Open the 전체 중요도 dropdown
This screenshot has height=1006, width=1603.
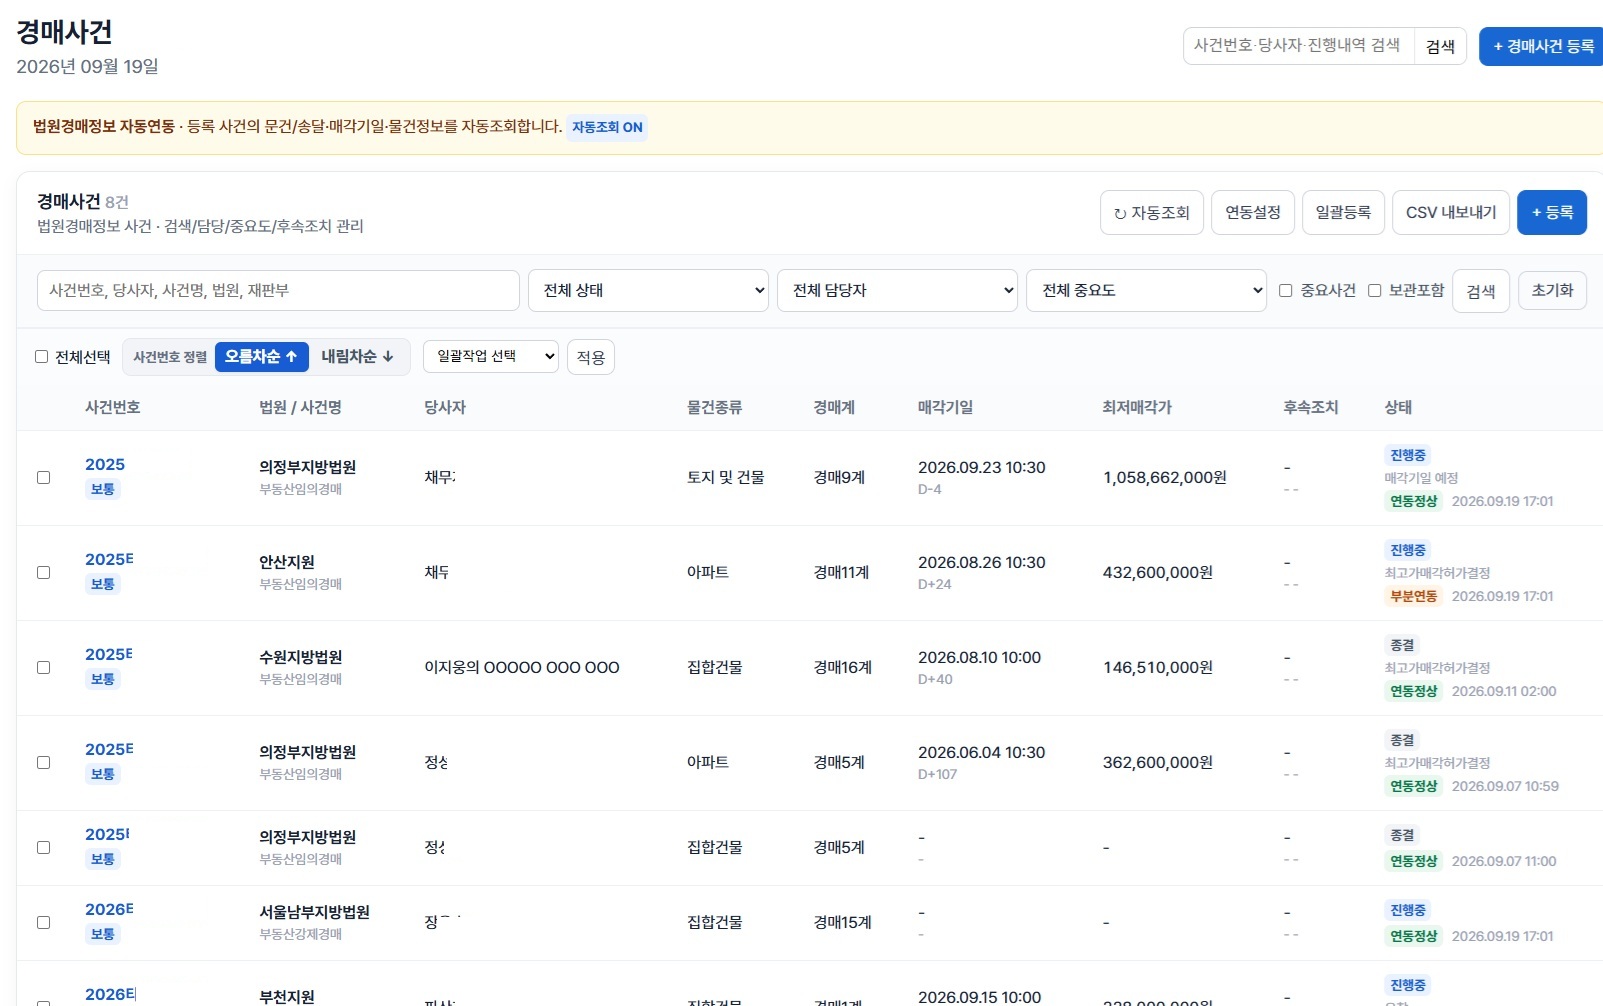(1146, 290)
